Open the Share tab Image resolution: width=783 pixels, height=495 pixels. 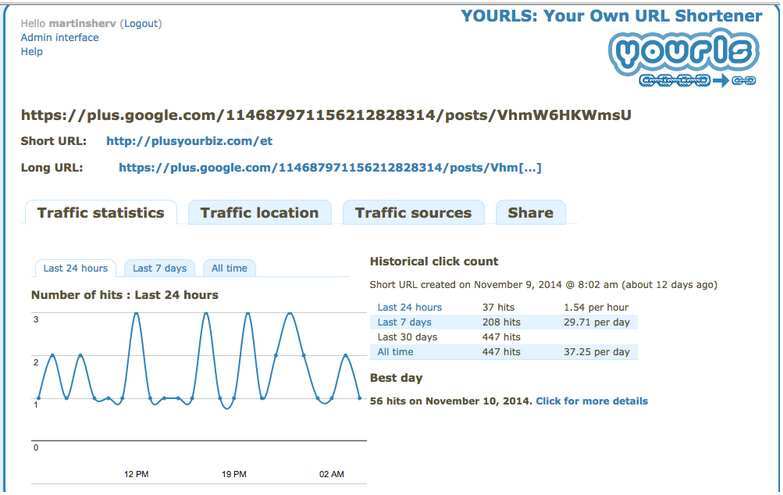pos(530,213)
